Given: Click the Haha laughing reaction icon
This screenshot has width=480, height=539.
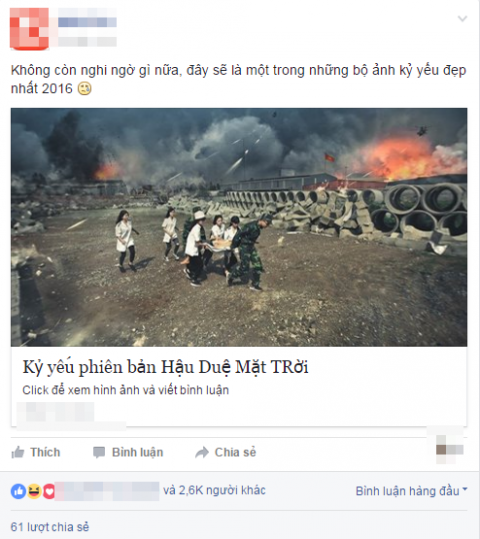Looking at the screenshot, I should click(34, 491).
